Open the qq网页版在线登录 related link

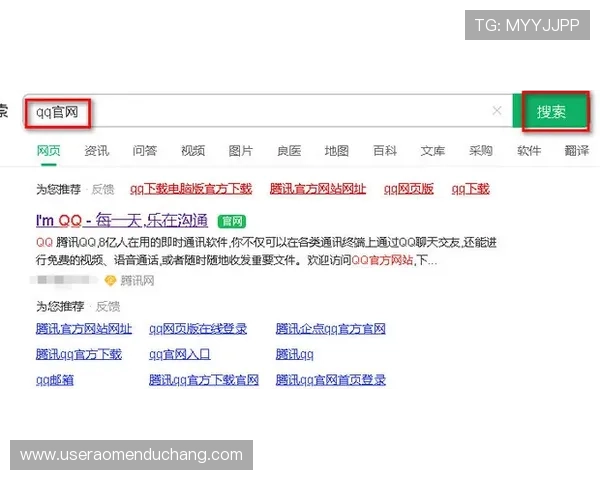(198, 329)
